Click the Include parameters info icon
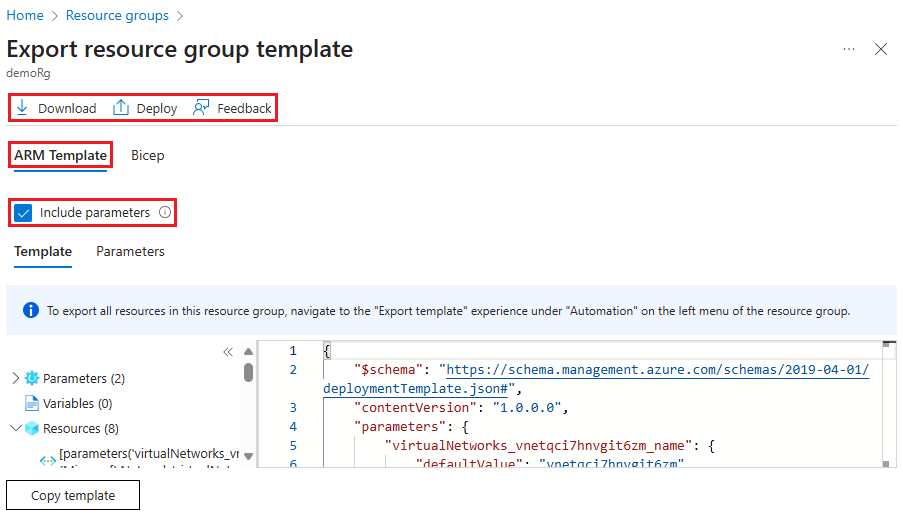Viewport: 903px width, 517px height. click(165, 213)
